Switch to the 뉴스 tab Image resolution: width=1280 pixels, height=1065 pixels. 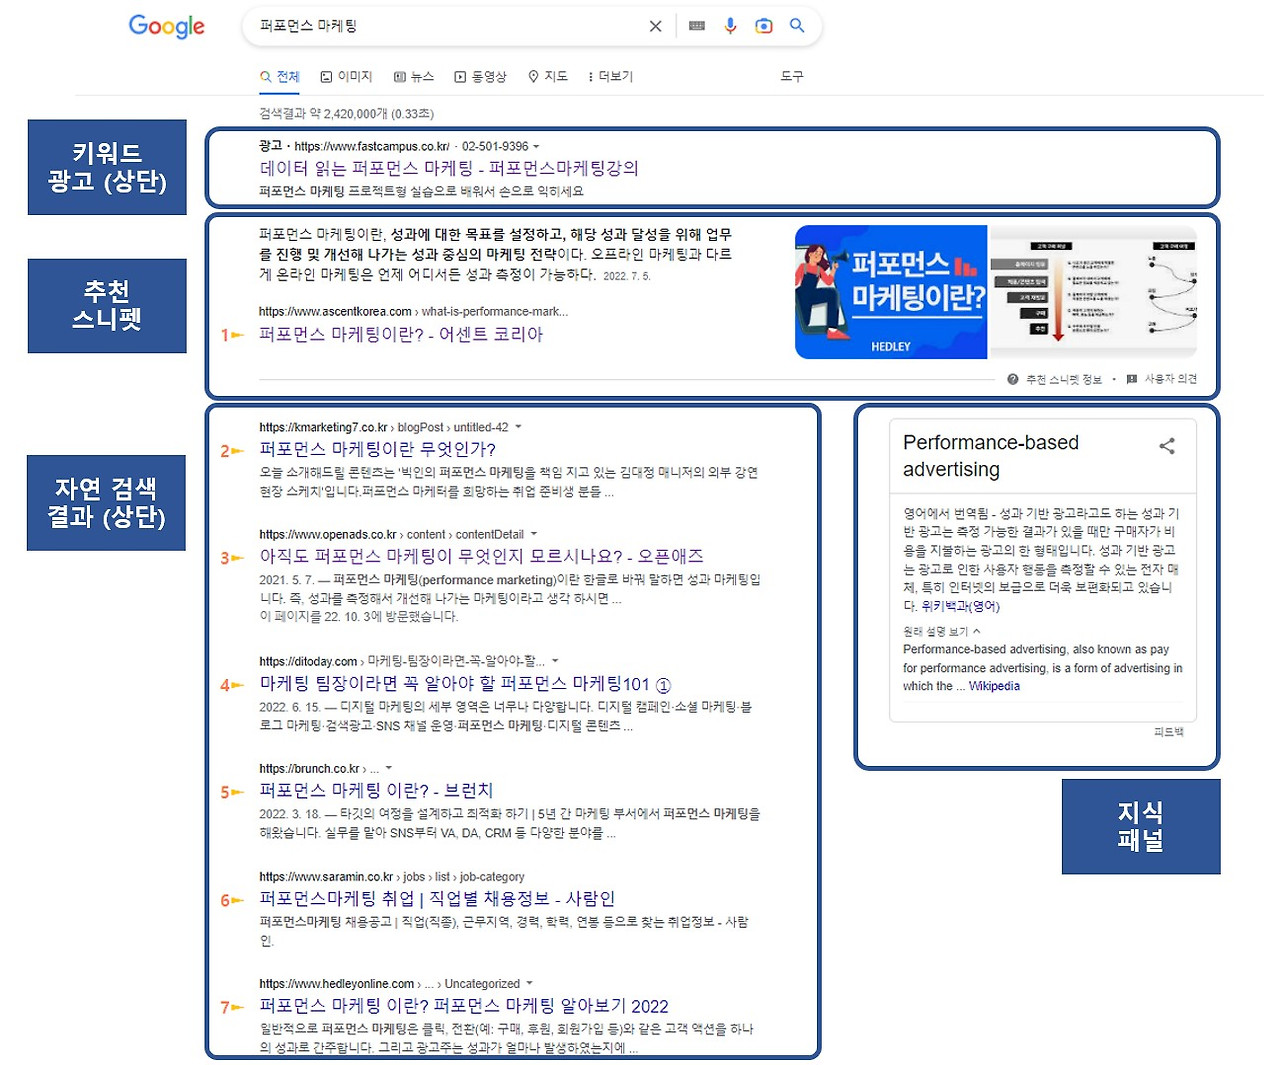(414, 77)
